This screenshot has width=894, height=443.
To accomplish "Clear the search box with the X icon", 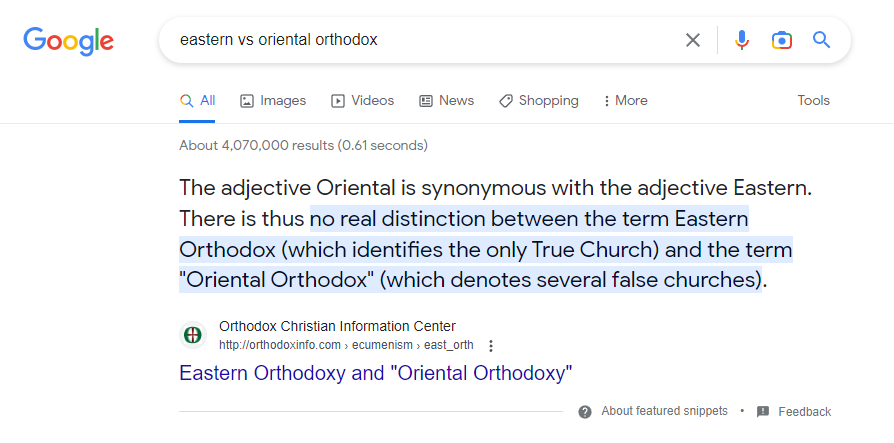I will [692, 40].
